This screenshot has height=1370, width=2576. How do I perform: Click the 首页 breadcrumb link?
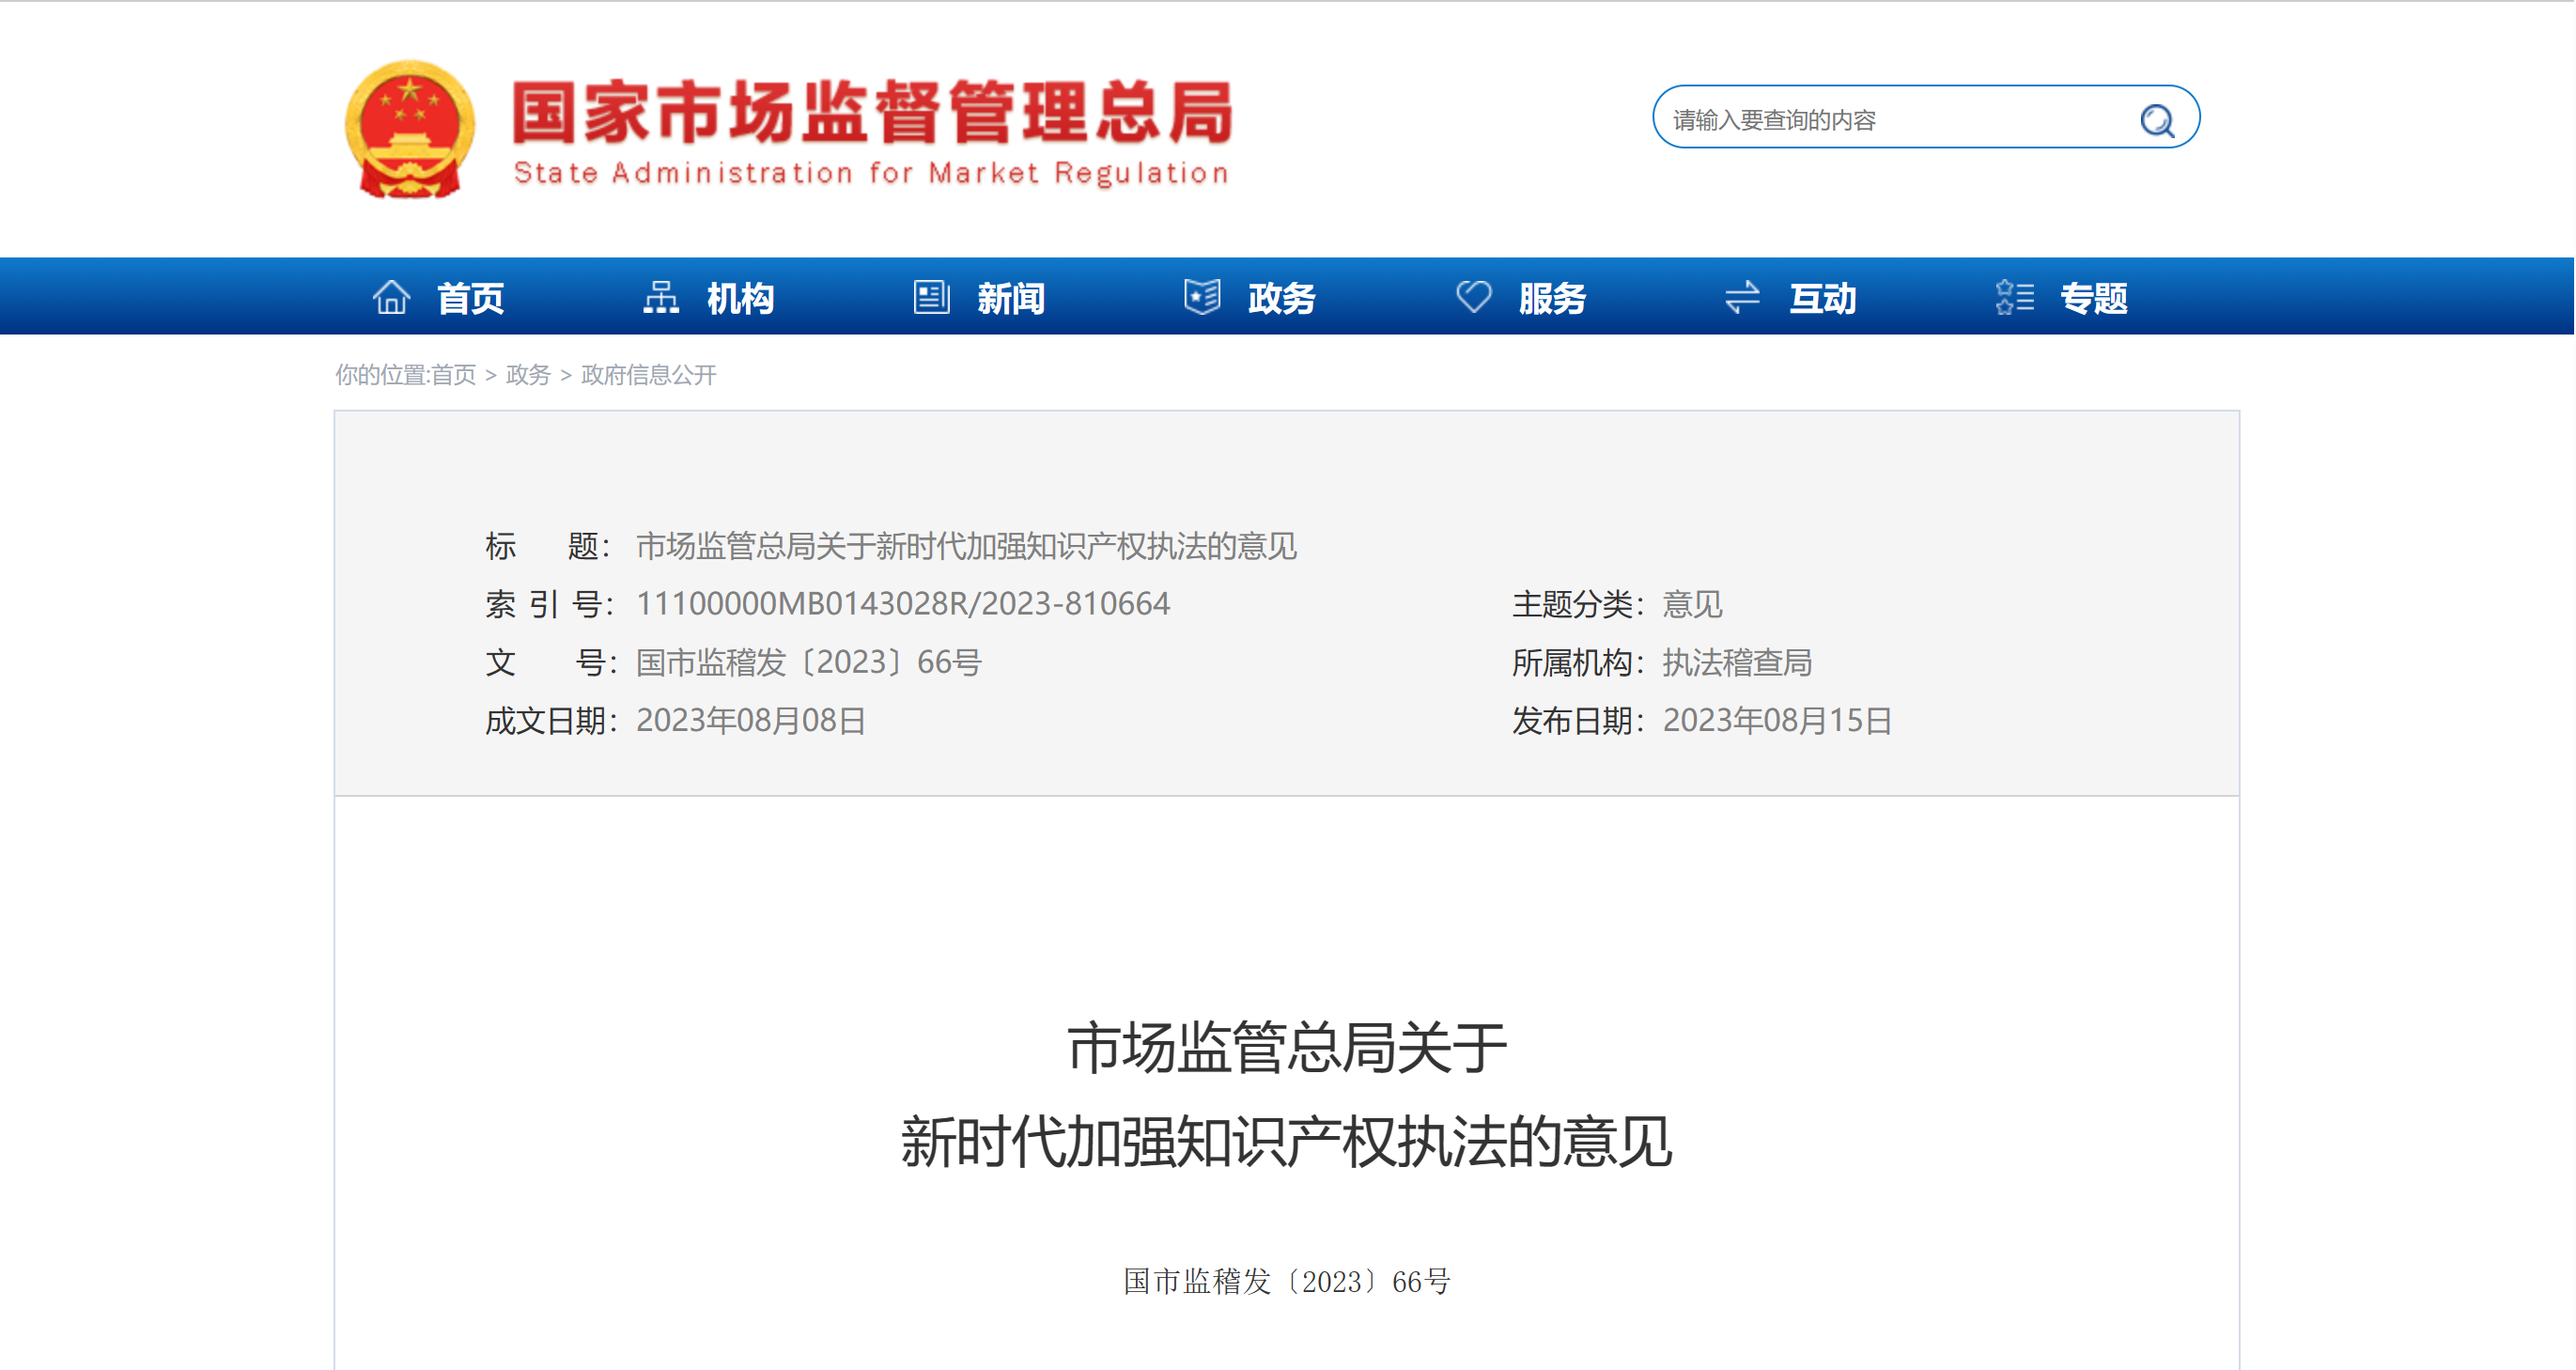(453, 375)
